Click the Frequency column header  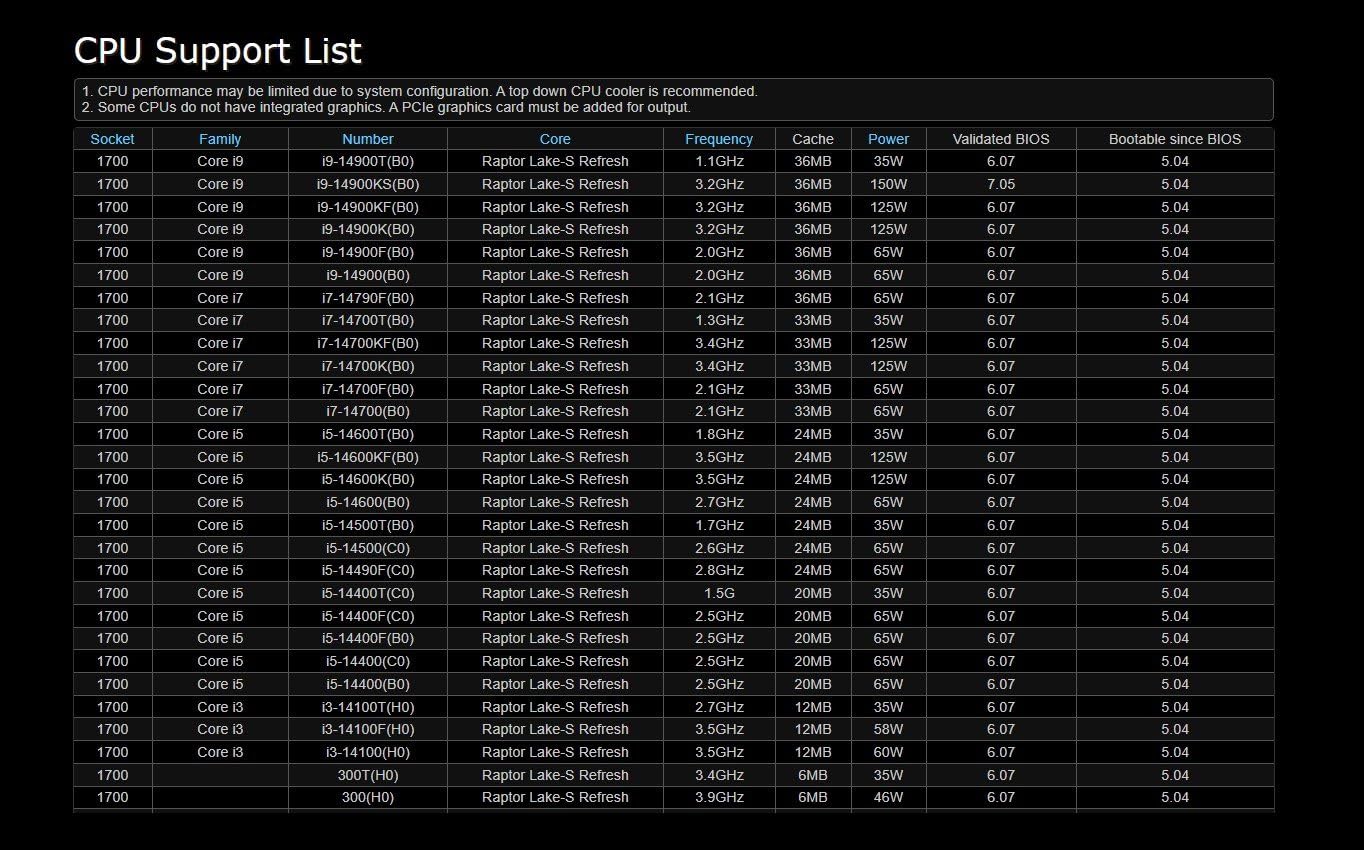[719, 139]
